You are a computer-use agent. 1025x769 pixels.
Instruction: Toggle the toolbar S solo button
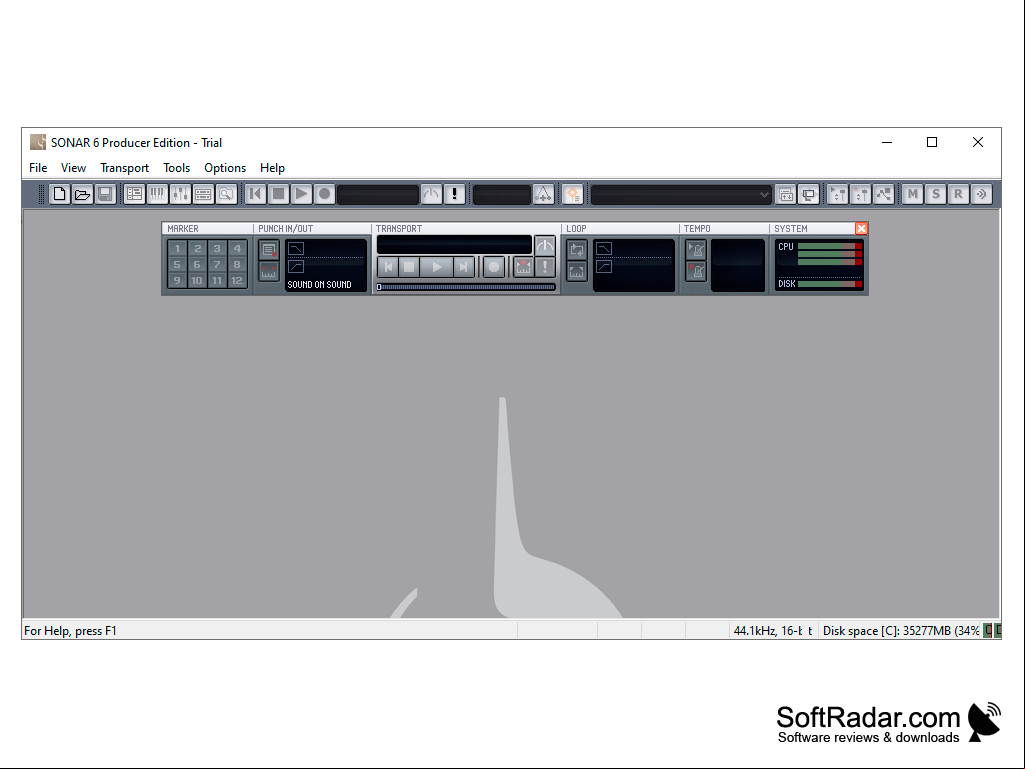click(x=935, y=194)
